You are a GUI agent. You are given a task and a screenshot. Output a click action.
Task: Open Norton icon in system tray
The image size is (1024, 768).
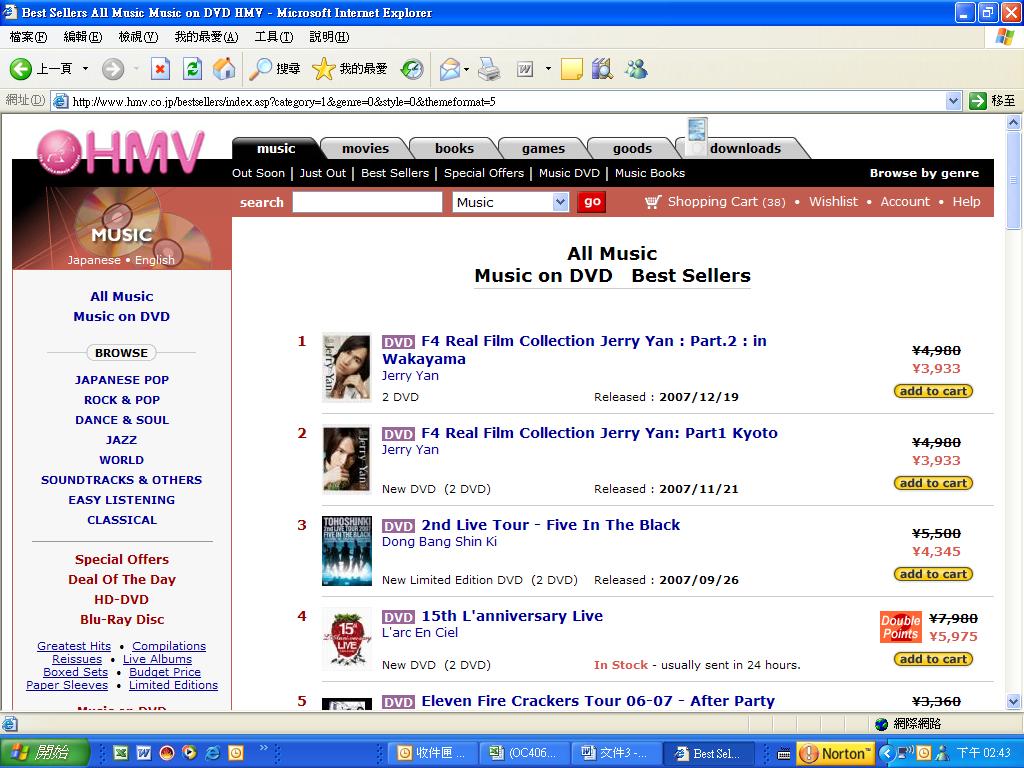835,754
